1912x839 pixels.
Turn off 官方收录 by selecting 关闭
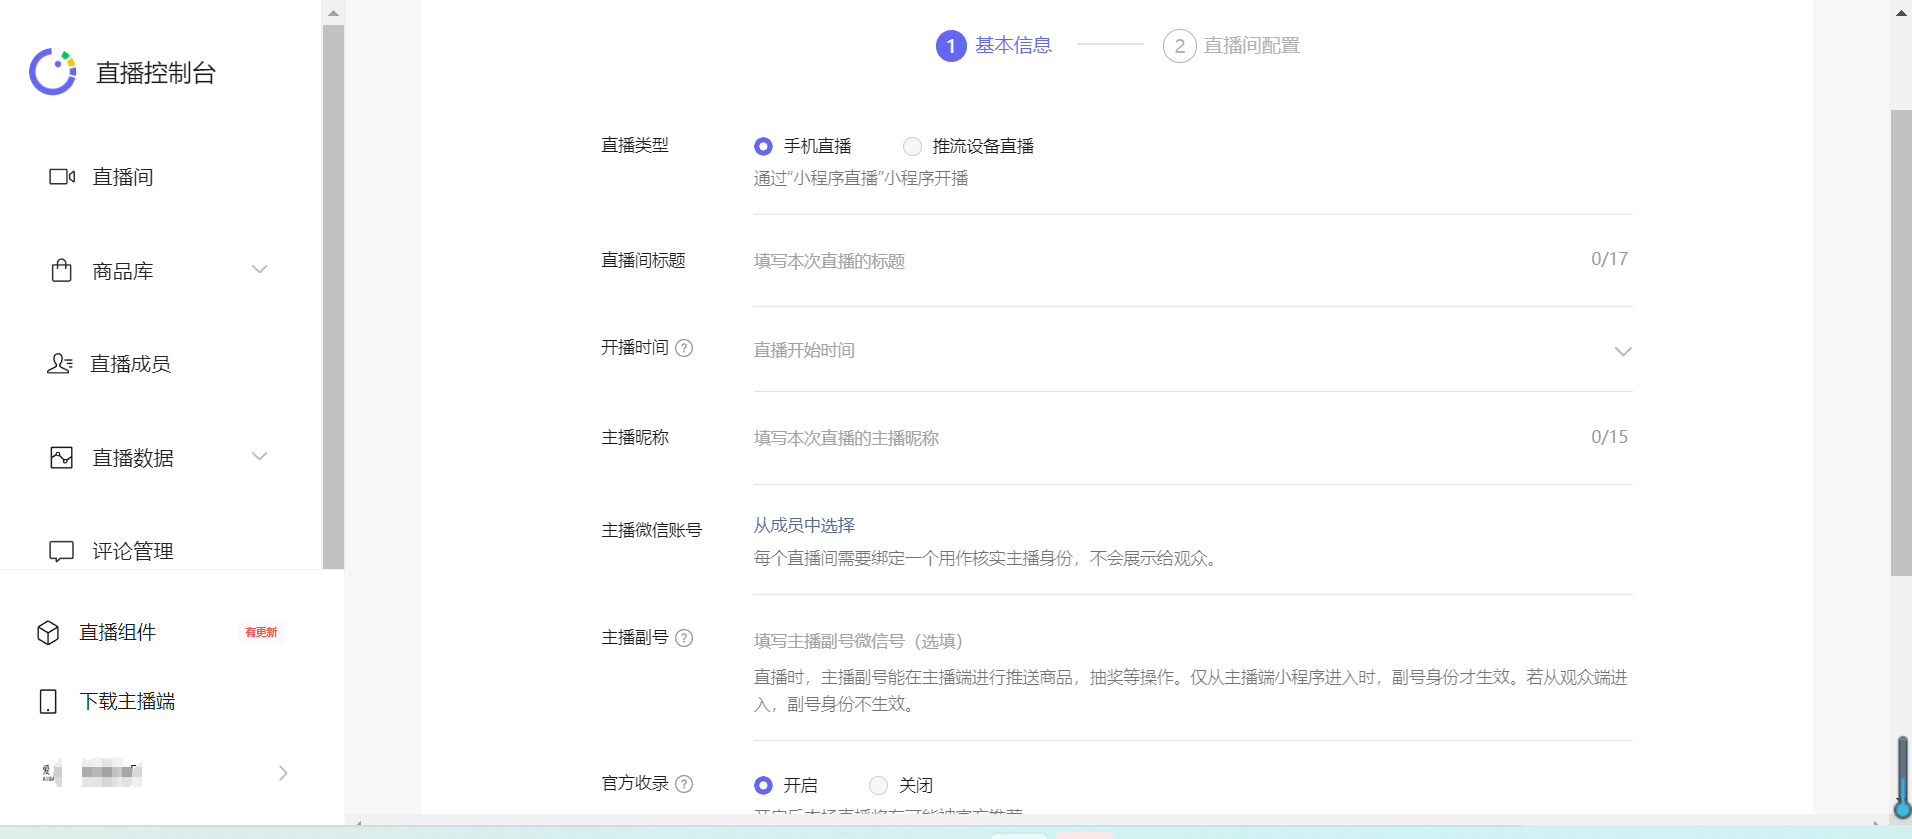[878, 785]
